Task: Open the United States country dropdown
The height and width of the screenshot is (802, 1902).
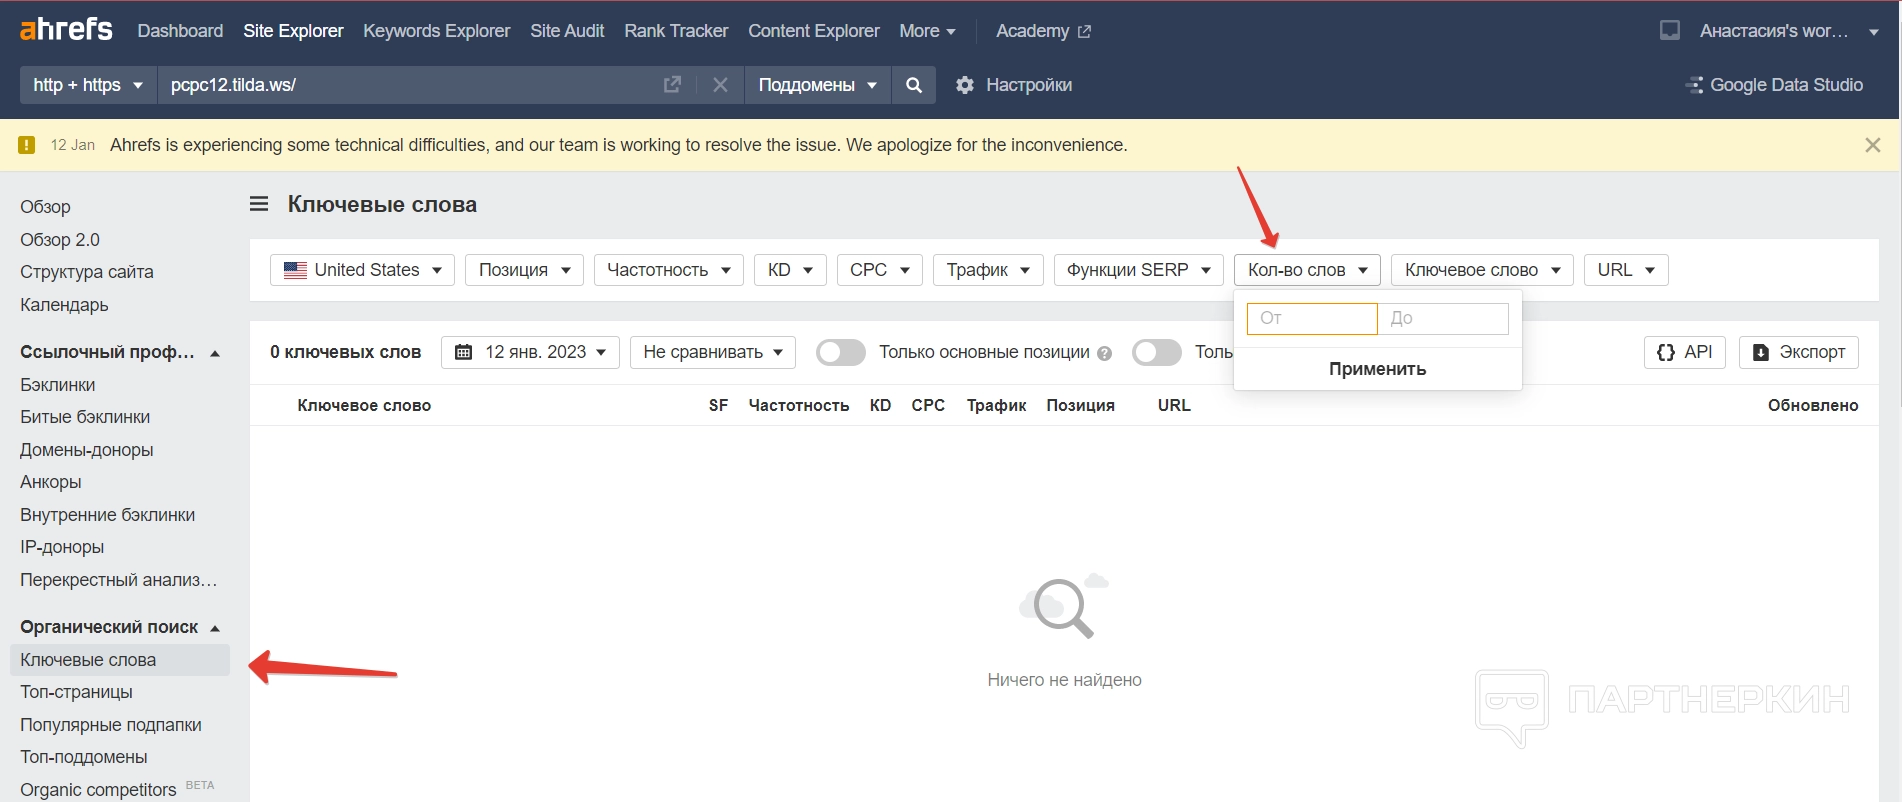Action: pos(362,270)
